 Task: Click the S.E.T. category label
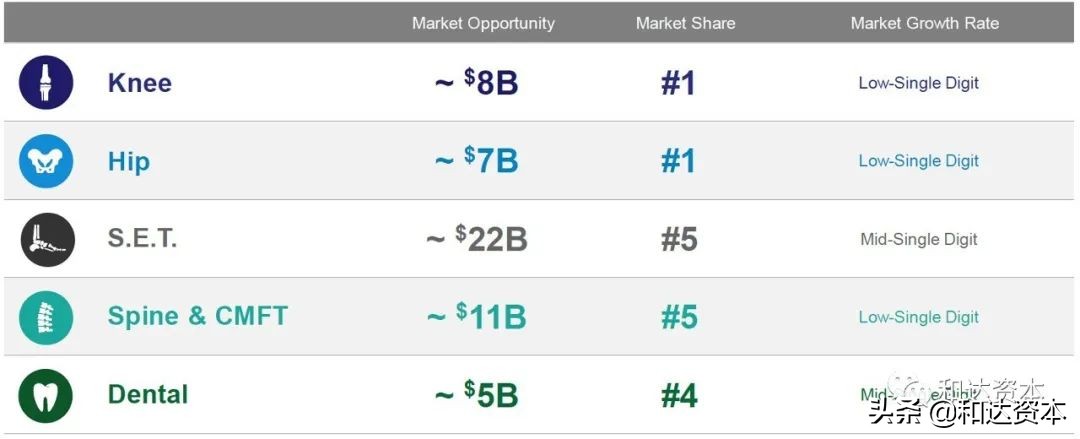[x=142, y=239]
